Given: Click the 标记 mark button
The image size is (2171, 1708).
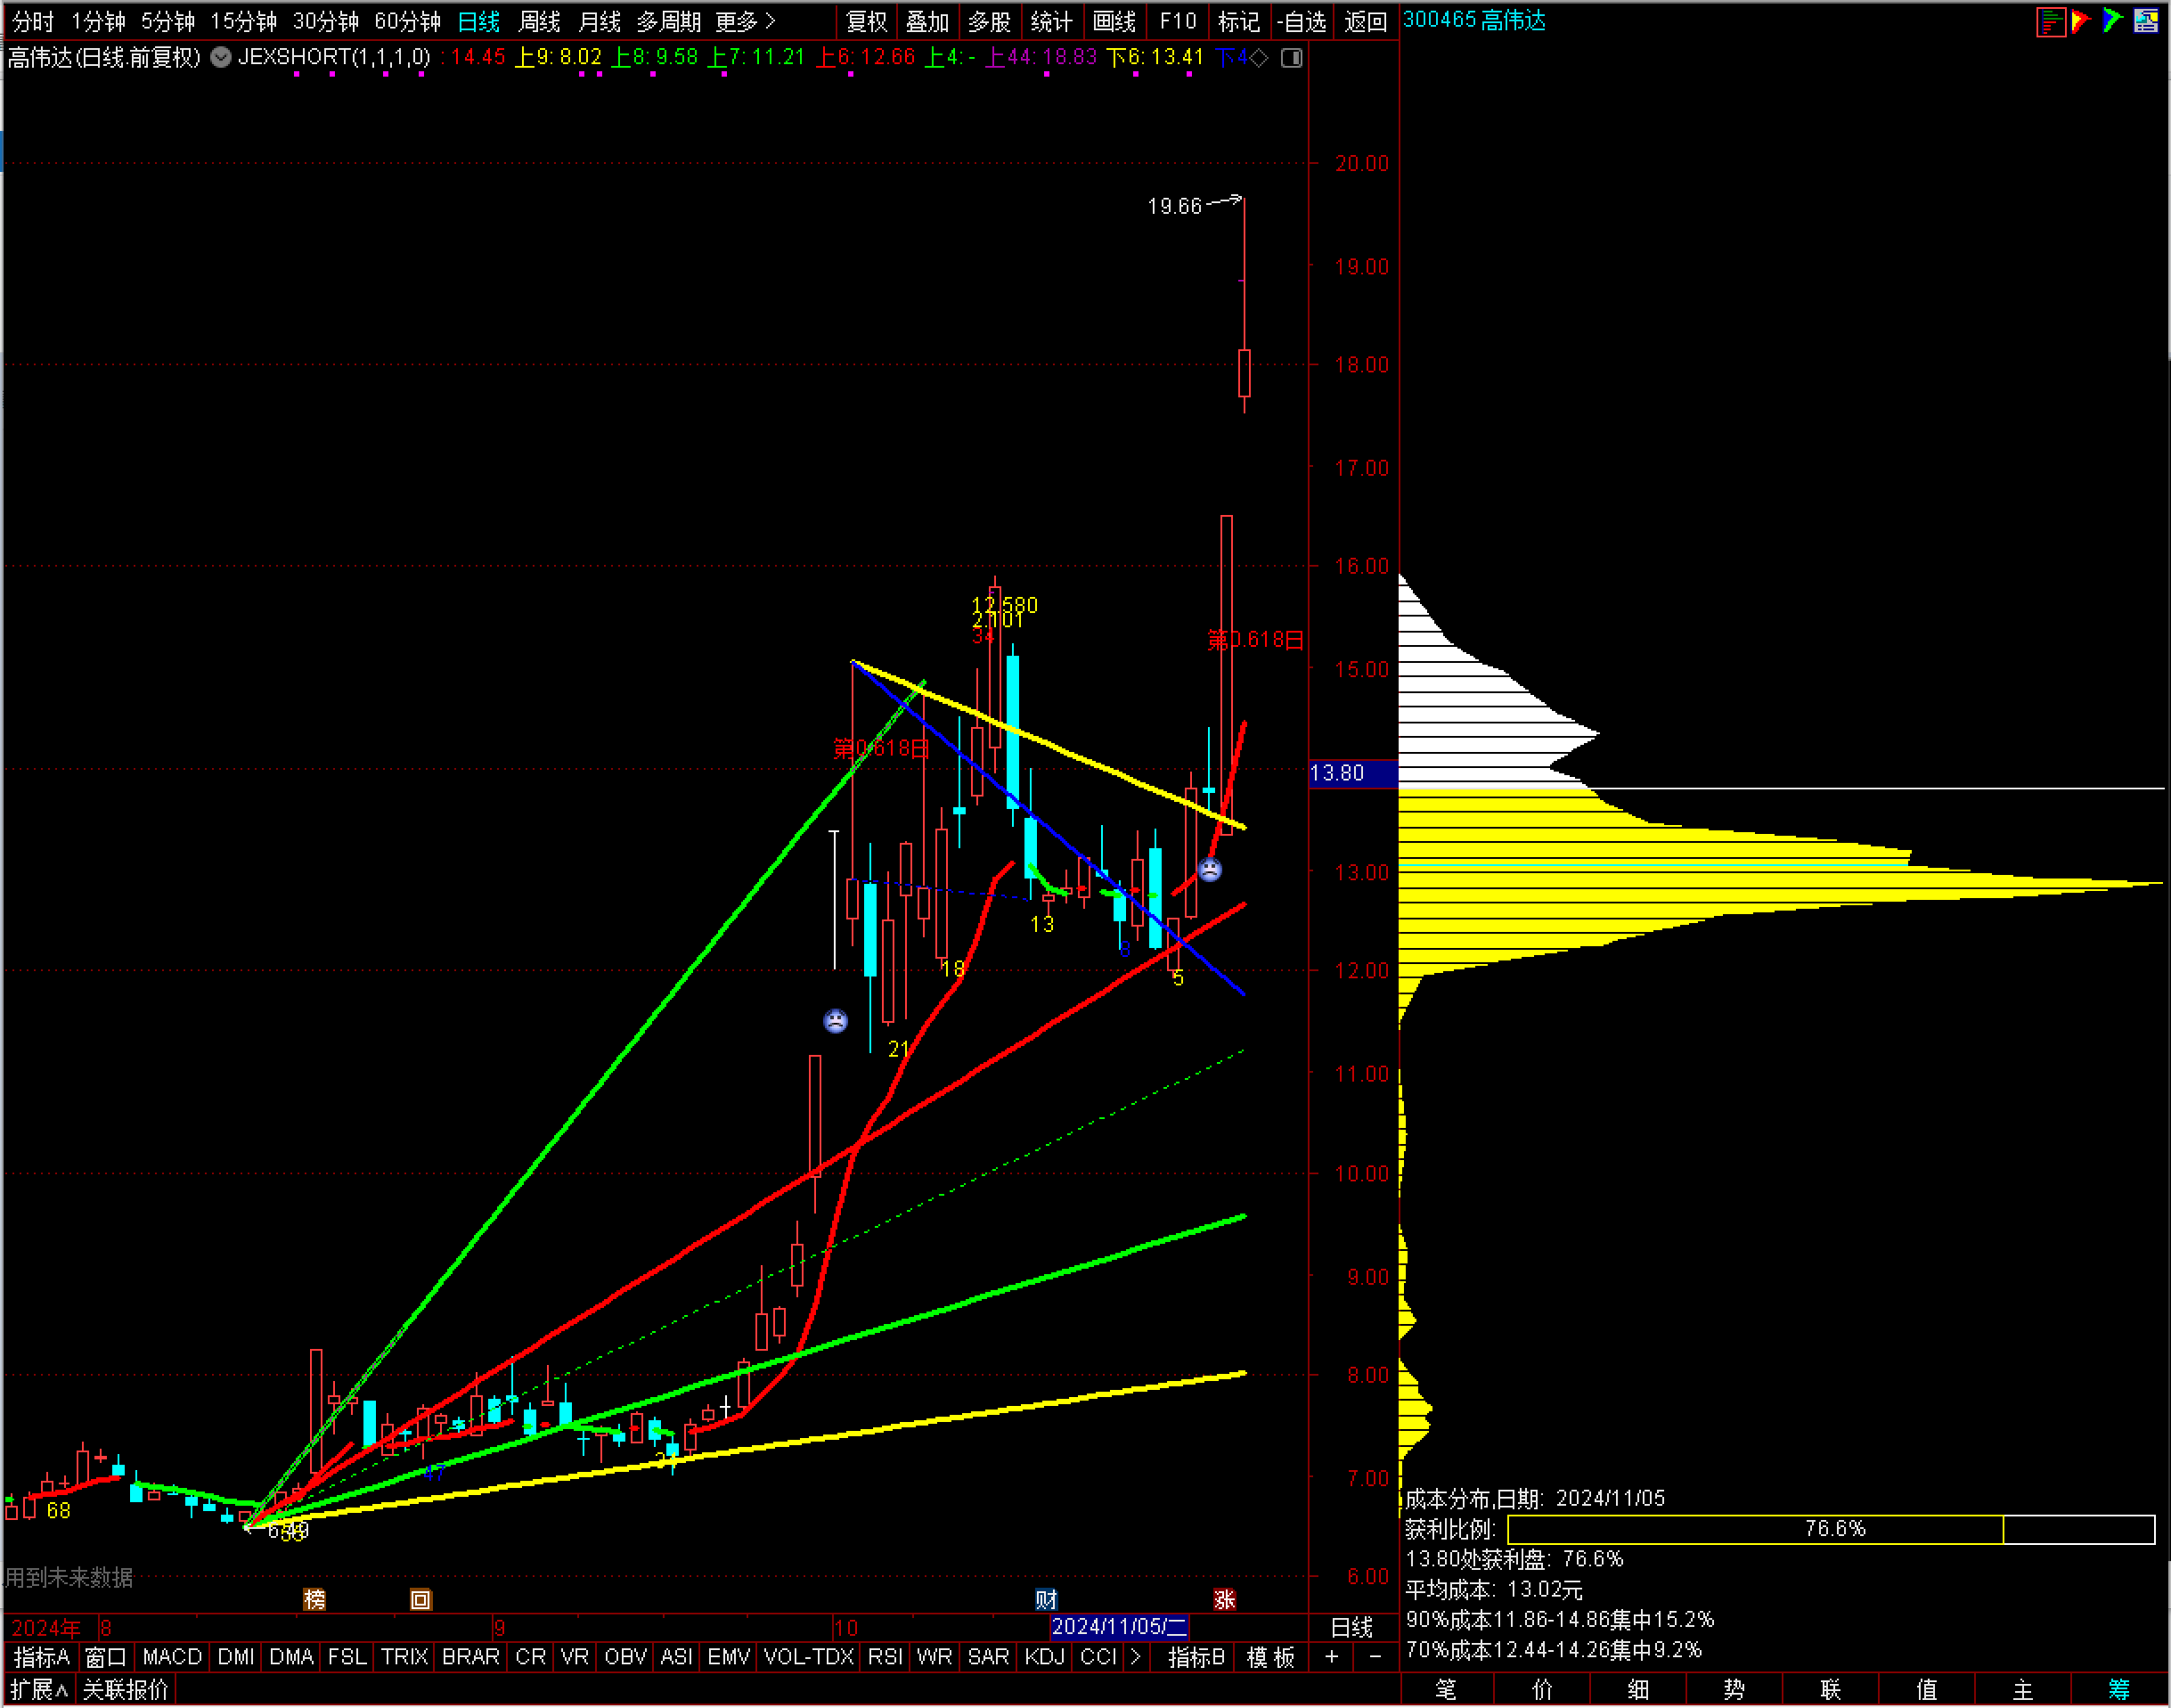Looking at the screenshot, I should (1239, 21).
